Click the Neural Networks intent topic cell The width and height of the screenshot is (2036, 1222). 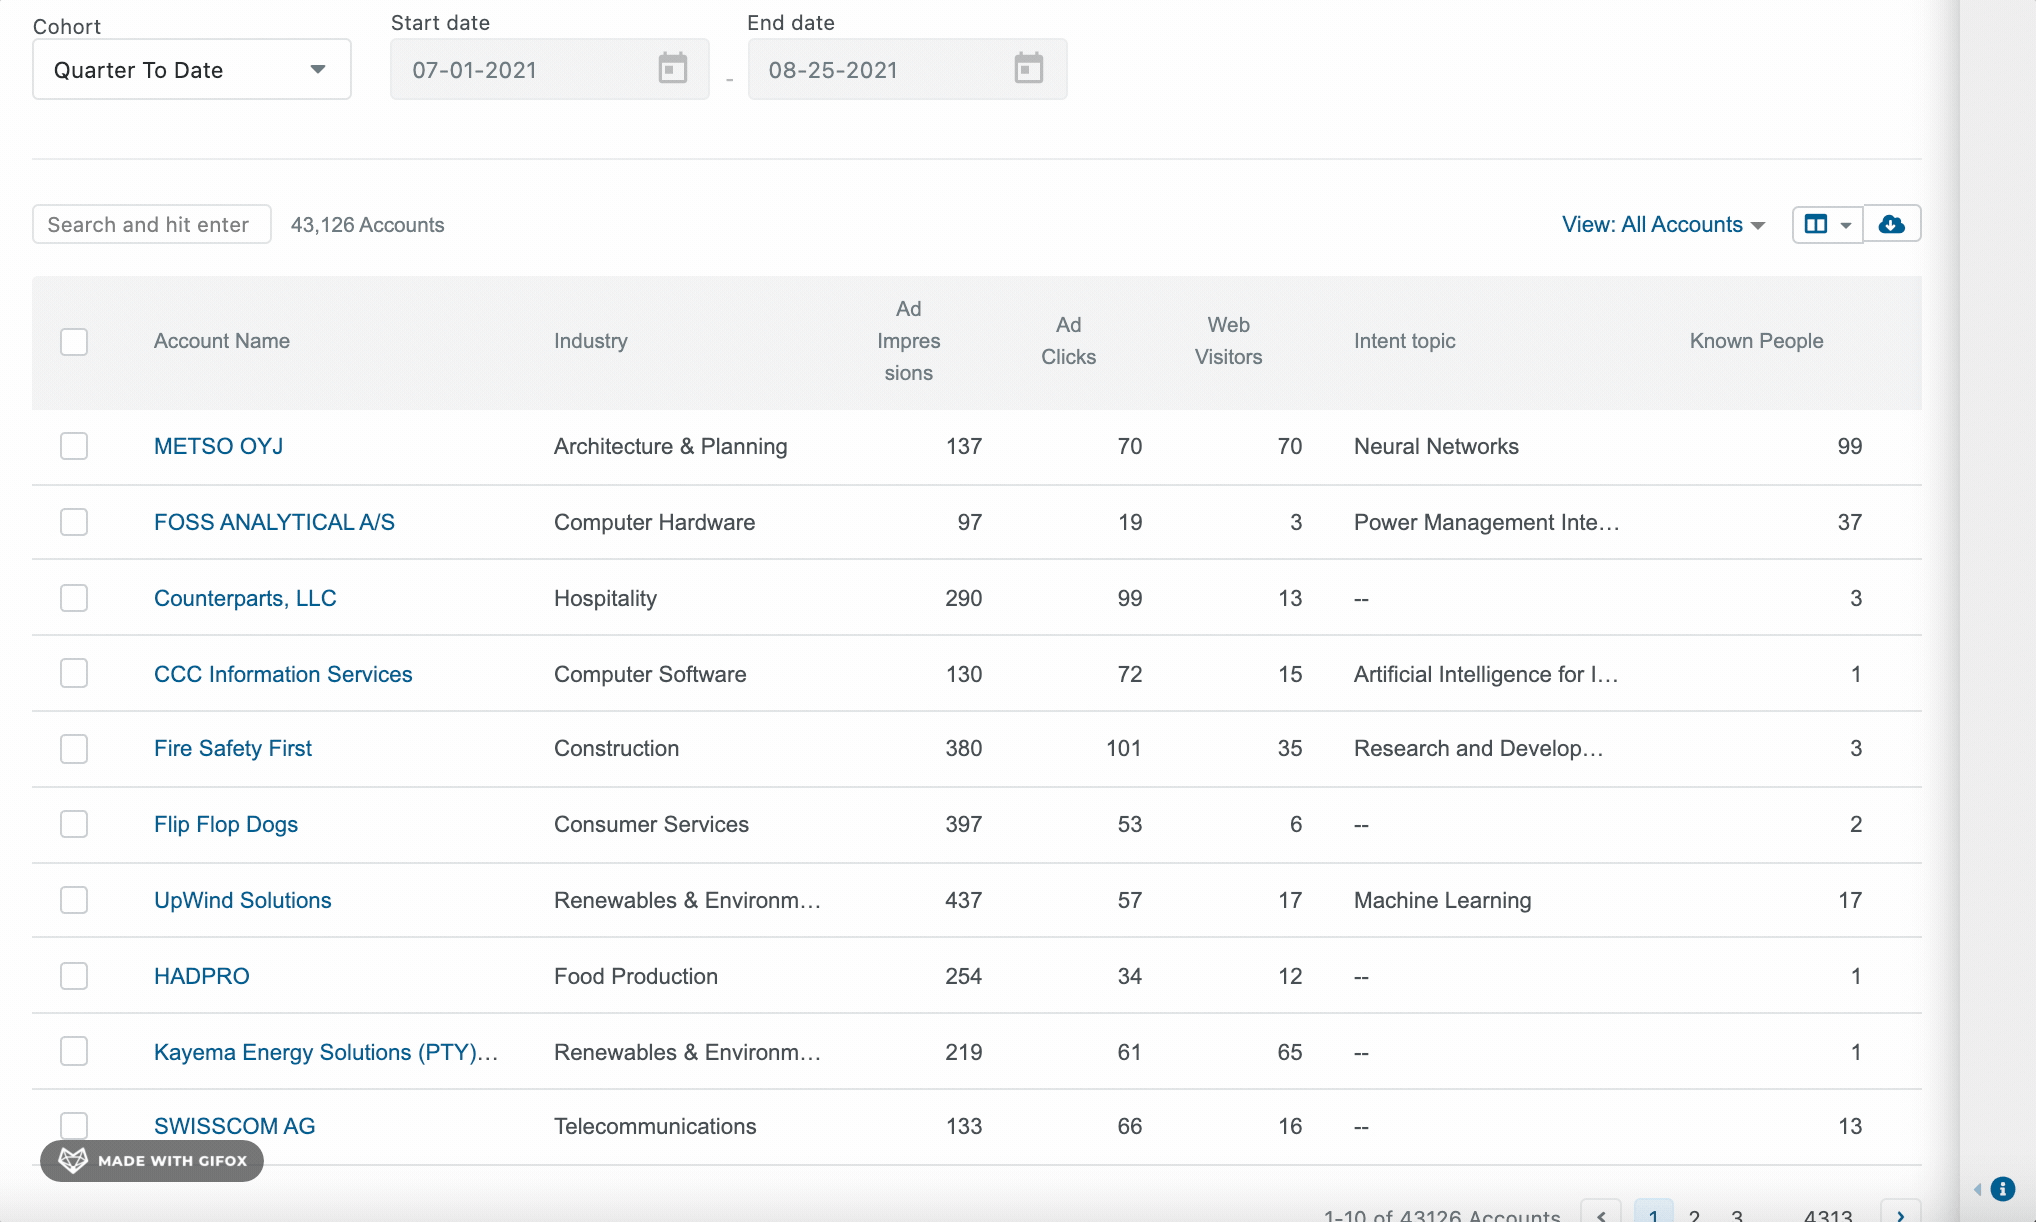coord(1436,446)
